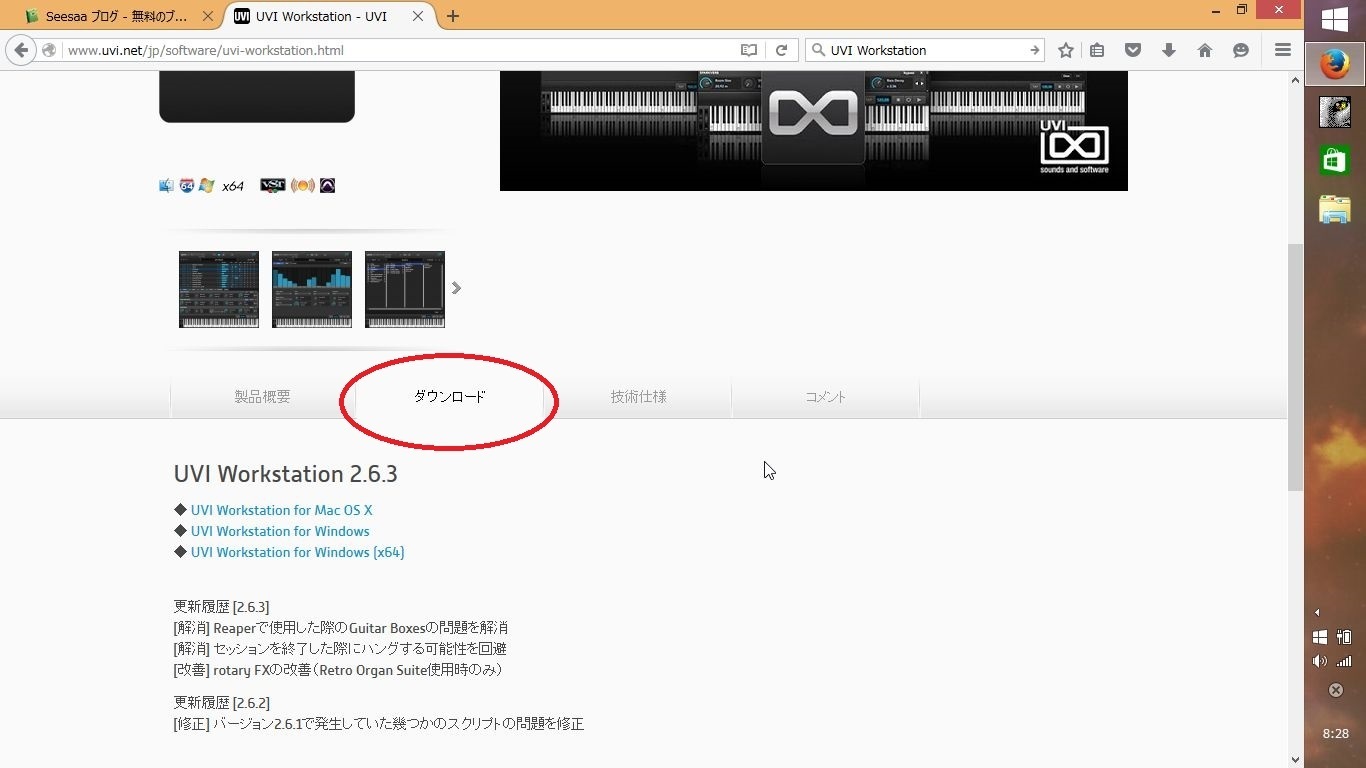Image resolution: width=1366 pixels, height=768 pixels.
Task: Open the third product screenshot thumbnail
Action: coord(405,289)
